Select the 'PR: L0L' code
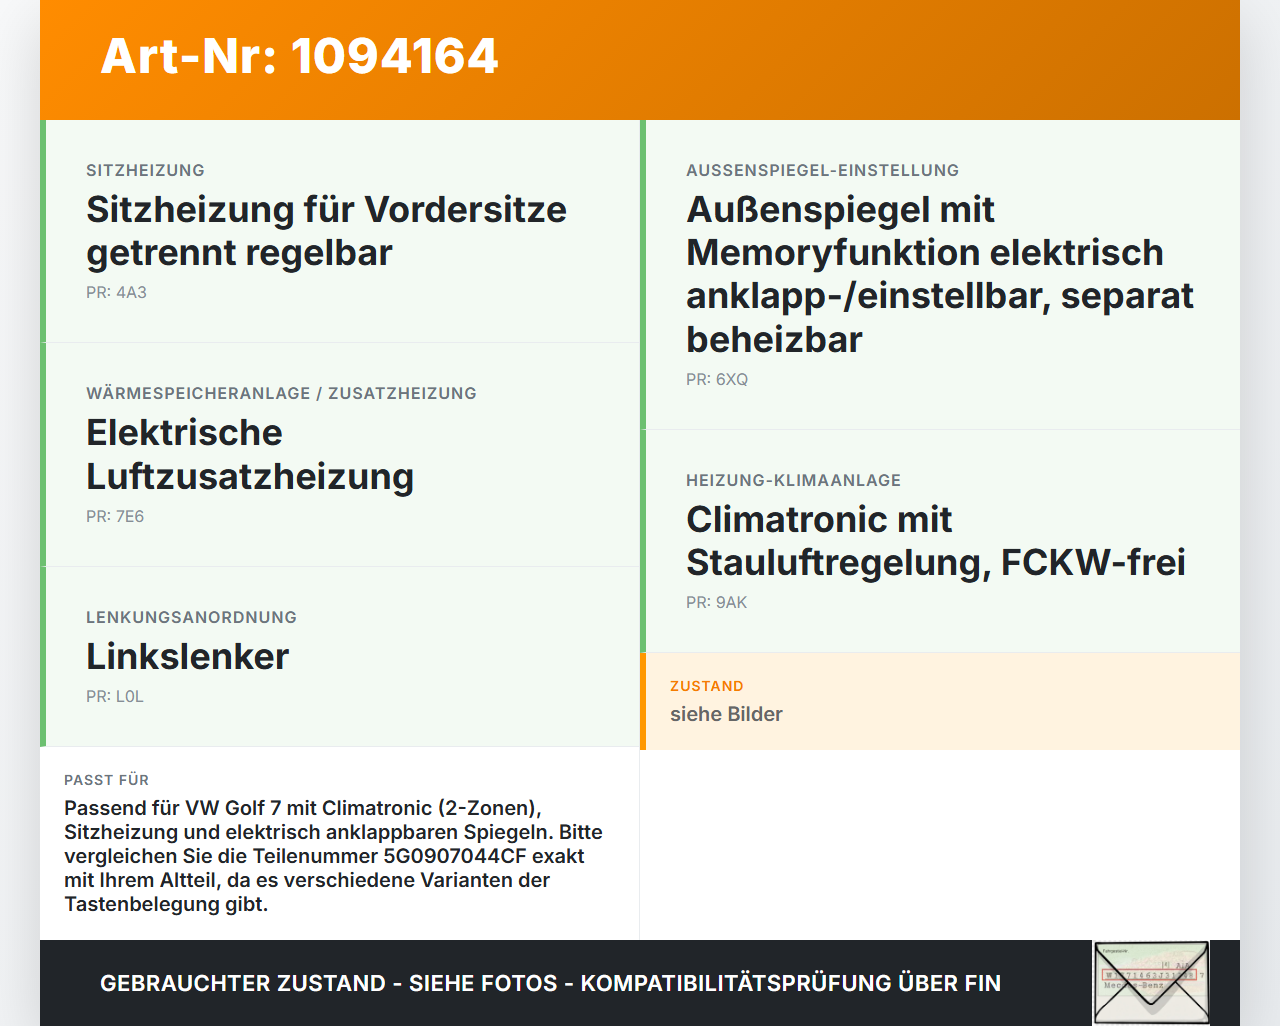 pos(115,696)
